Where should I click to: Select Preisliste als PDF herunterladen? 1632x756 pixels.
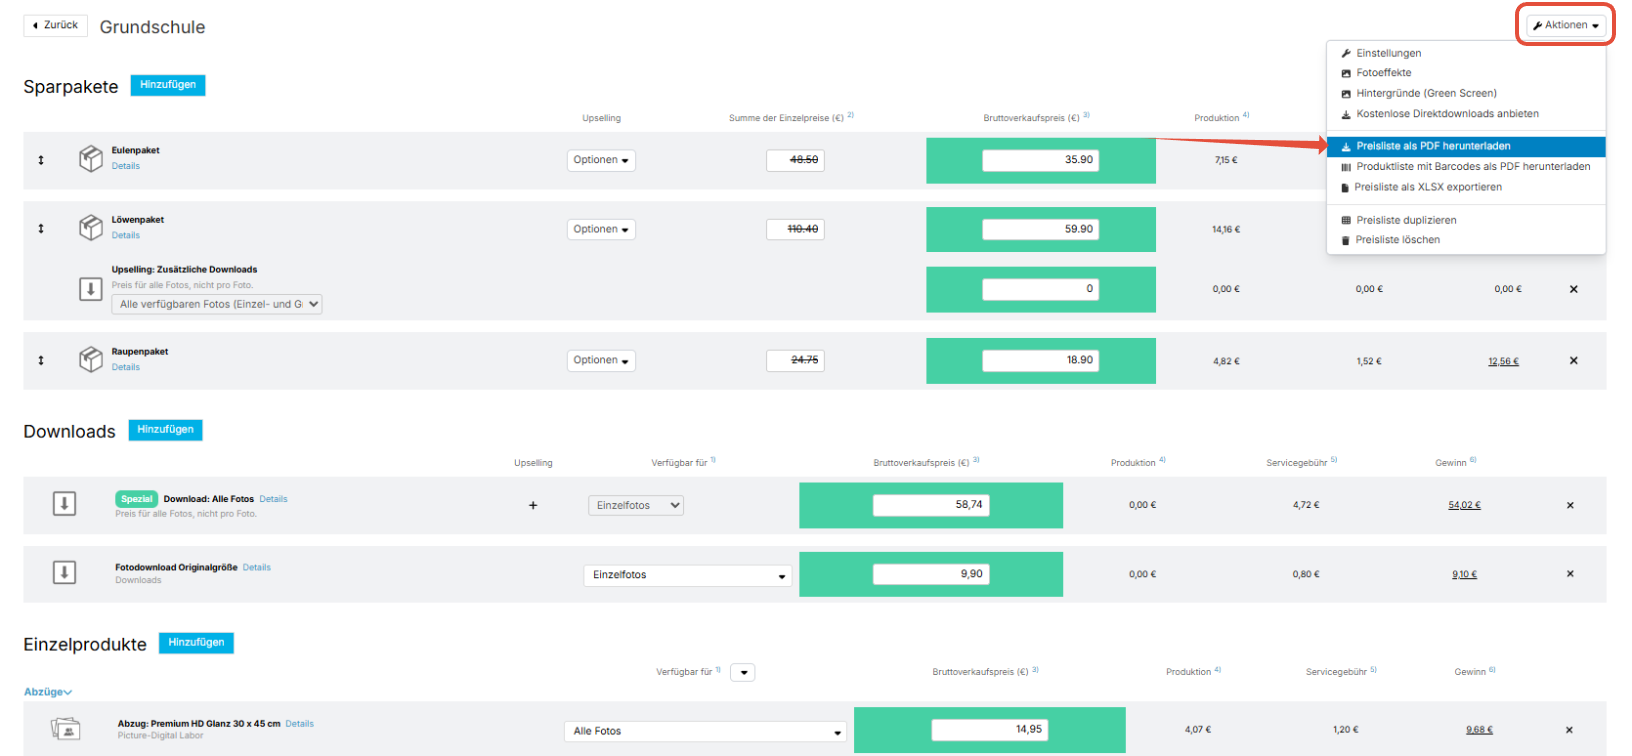(1466, 146)
